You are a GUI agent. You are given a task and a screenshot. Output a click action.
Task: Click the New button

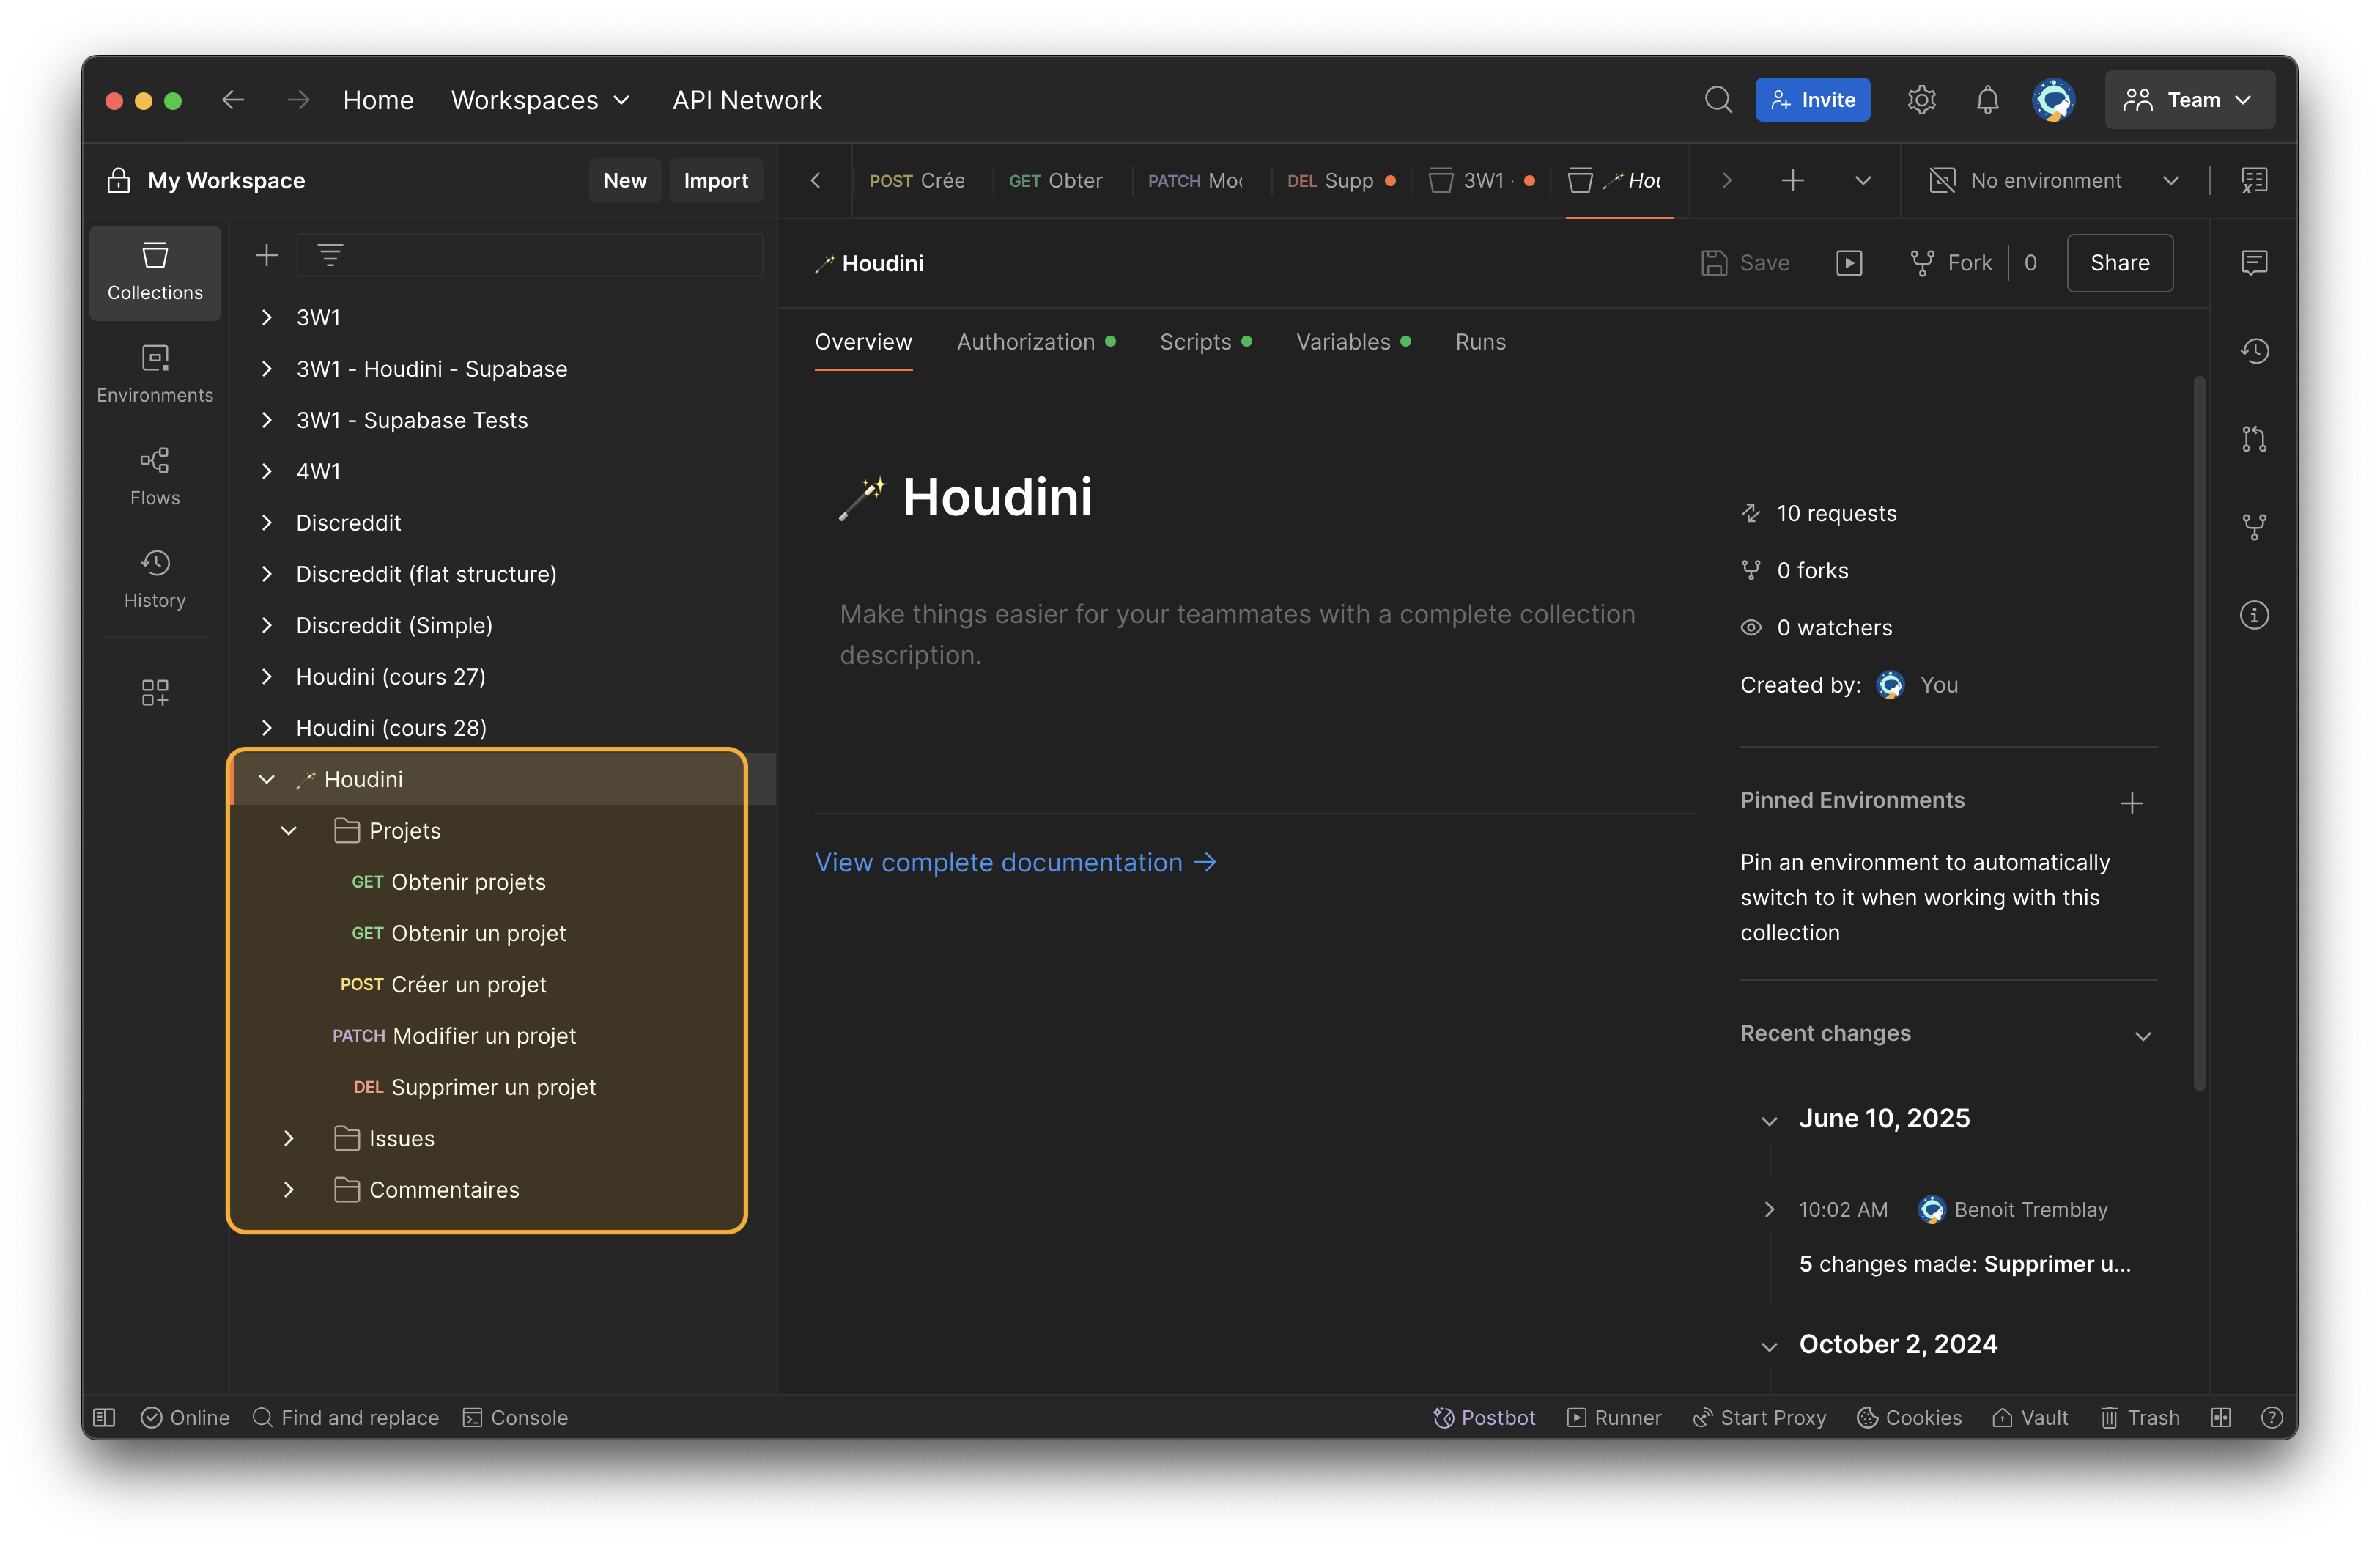click(625, 181)
